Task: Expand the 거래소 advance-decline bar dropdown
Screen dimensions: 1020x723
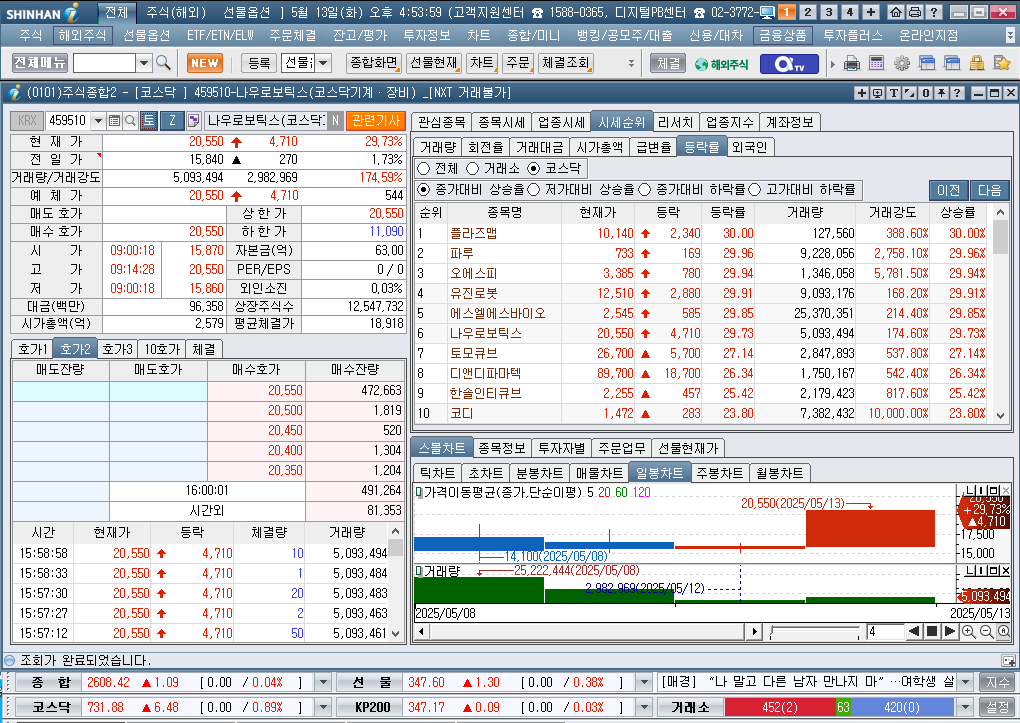Action: pos(966,707)
